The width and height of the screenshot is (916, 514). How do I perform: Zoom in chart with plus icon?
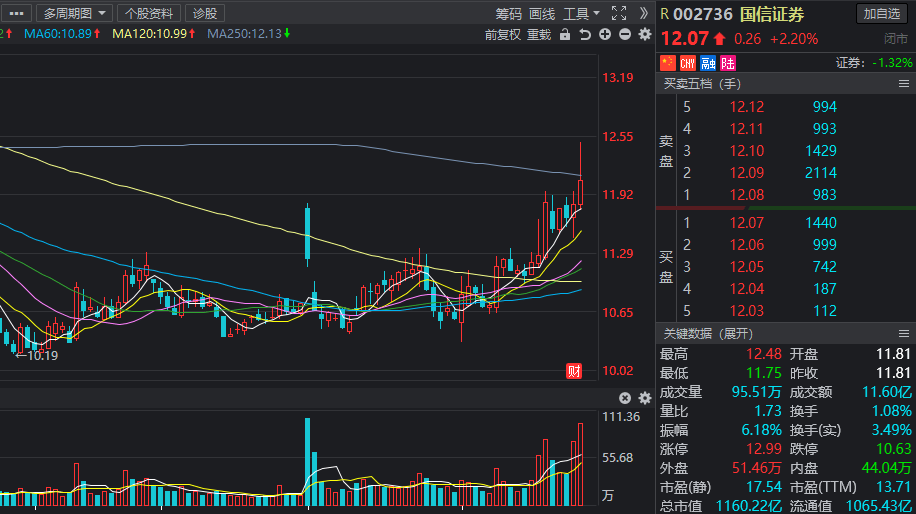(x=605, y=35)
